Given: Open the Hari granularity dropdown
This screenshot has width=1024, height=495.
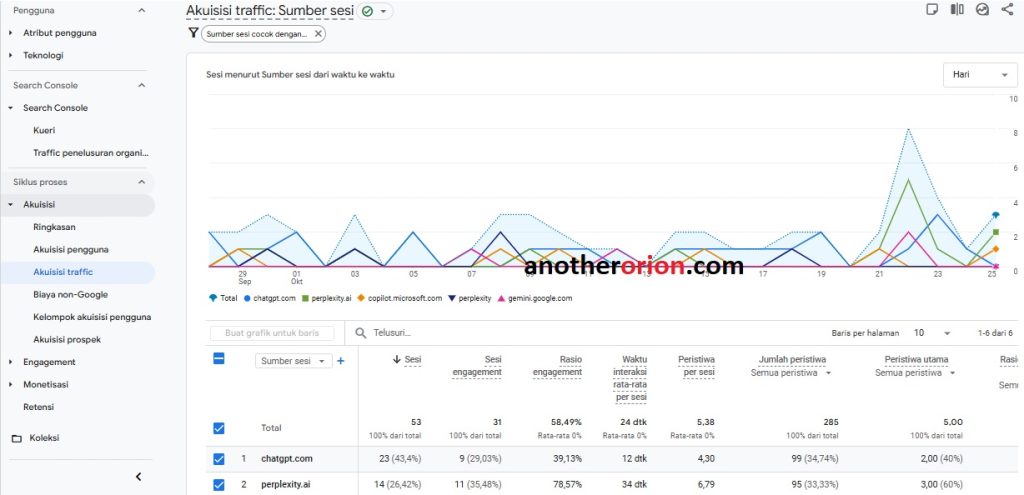Looking at the screenshot, I should point(980,75).
